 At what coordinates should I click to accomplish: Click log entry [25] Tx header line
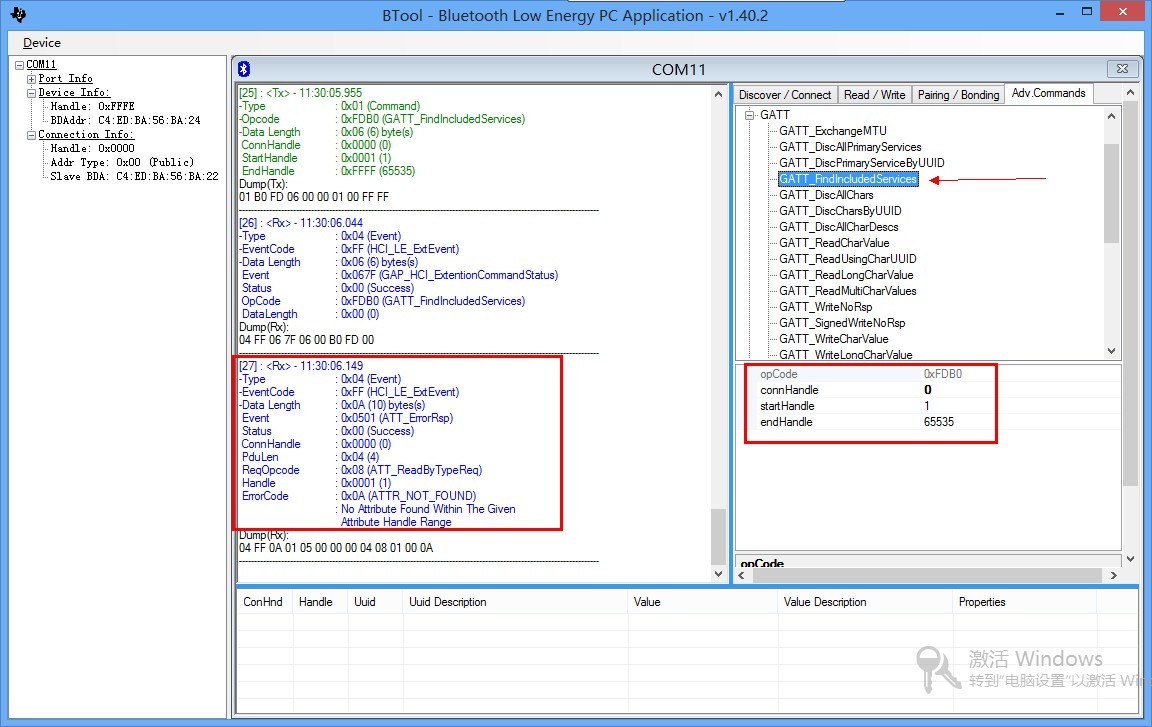pyautogui.click(x=300, y=93)
